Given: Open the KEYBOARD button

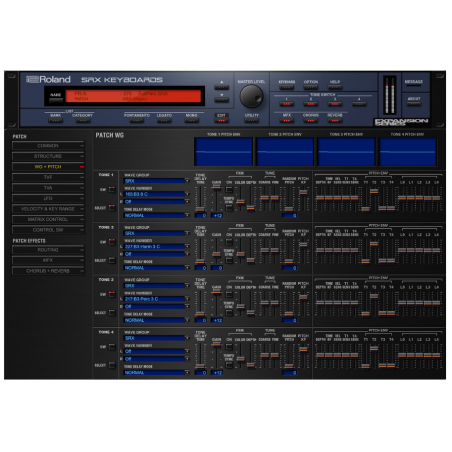Looking at the screenshot, I should click(x=287, y=87).
